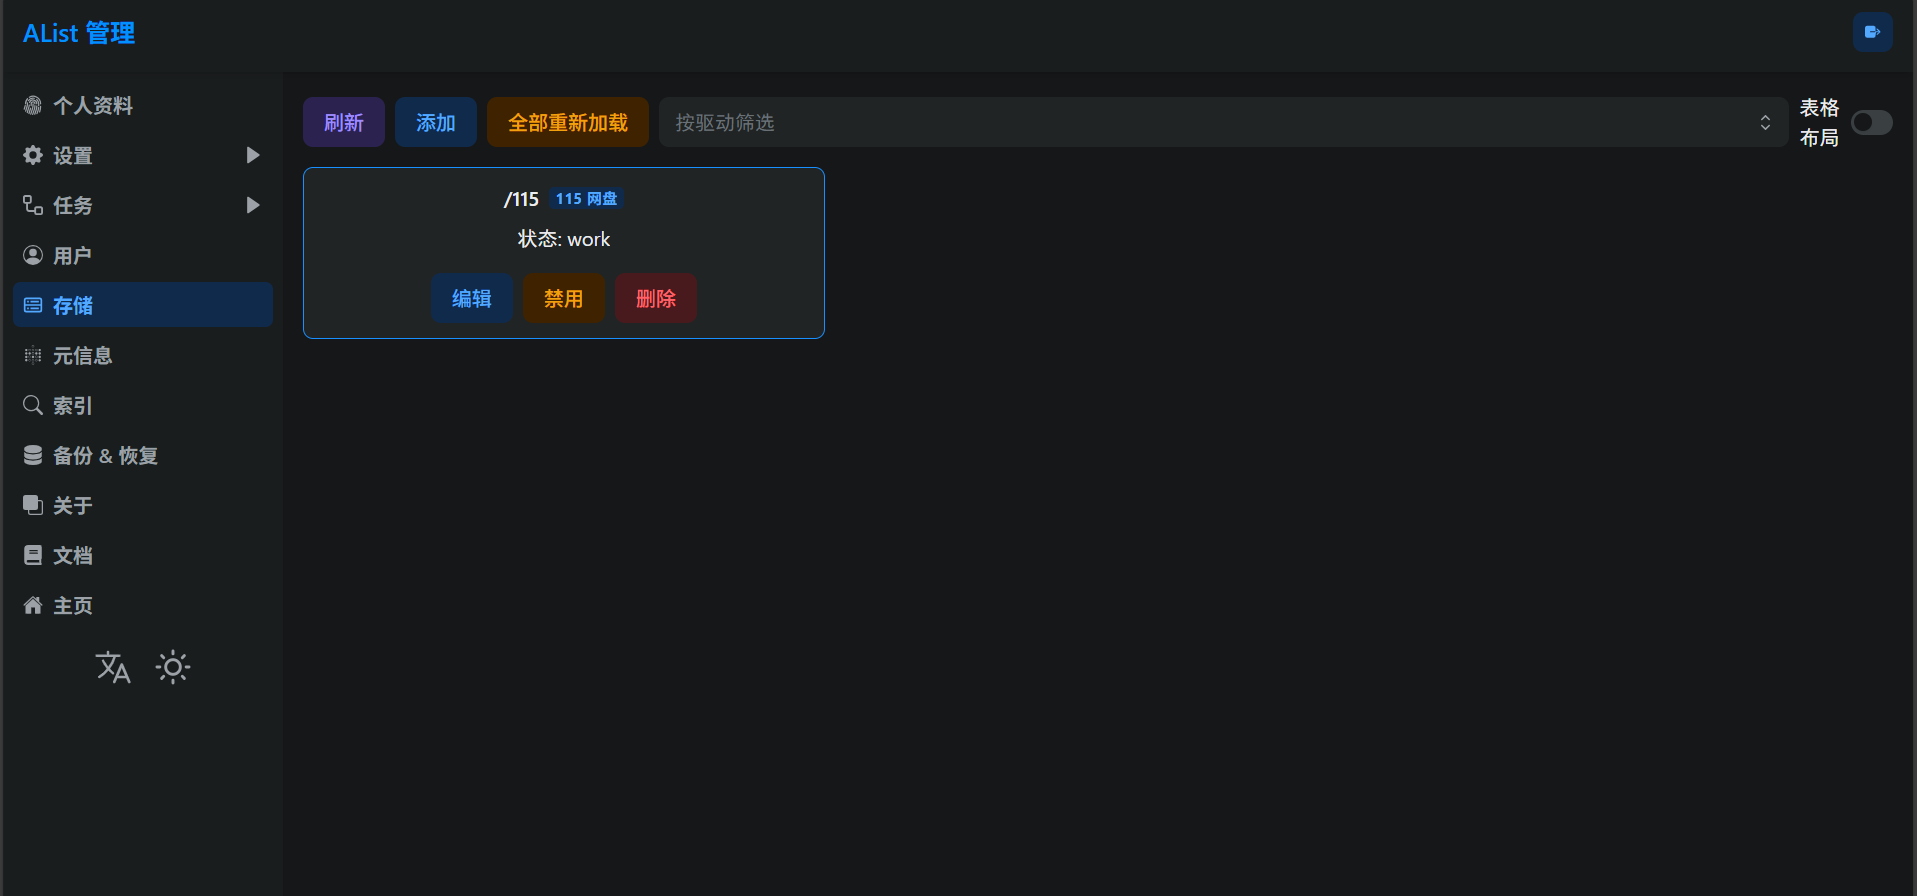Screen dimensions: 1917x896
Task: Go to 主页 from the sidebar
Action: tap(143, 605)
